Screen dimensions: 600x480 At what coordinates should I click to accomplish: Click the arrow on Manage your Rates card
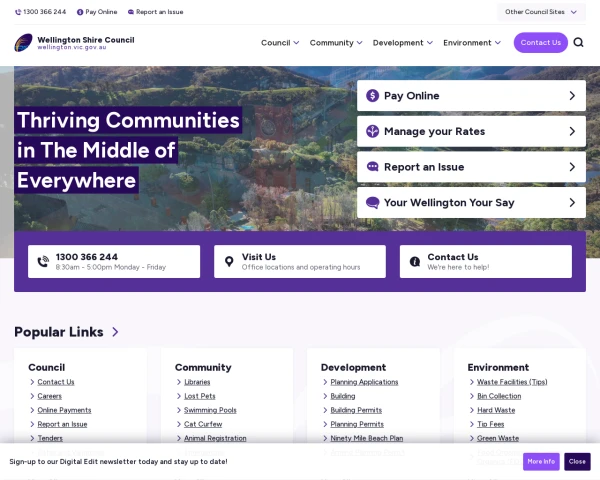pyautogui.click(x=572, y=131)
